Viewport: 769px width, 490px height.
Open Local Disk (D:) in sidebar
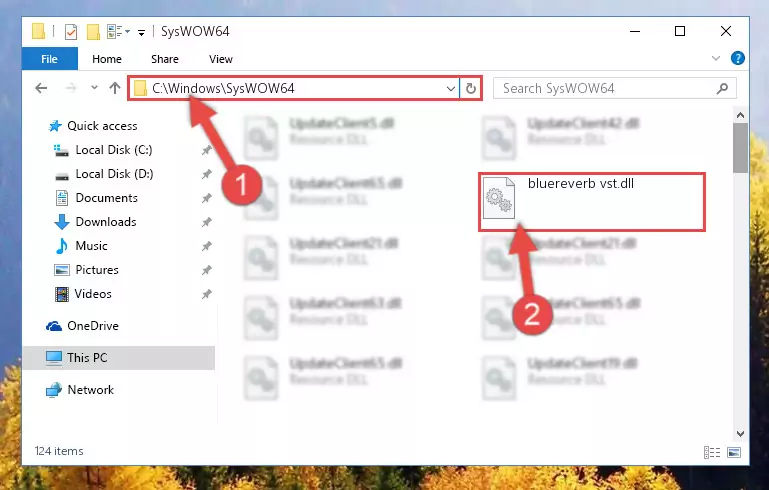pos(114,174)
